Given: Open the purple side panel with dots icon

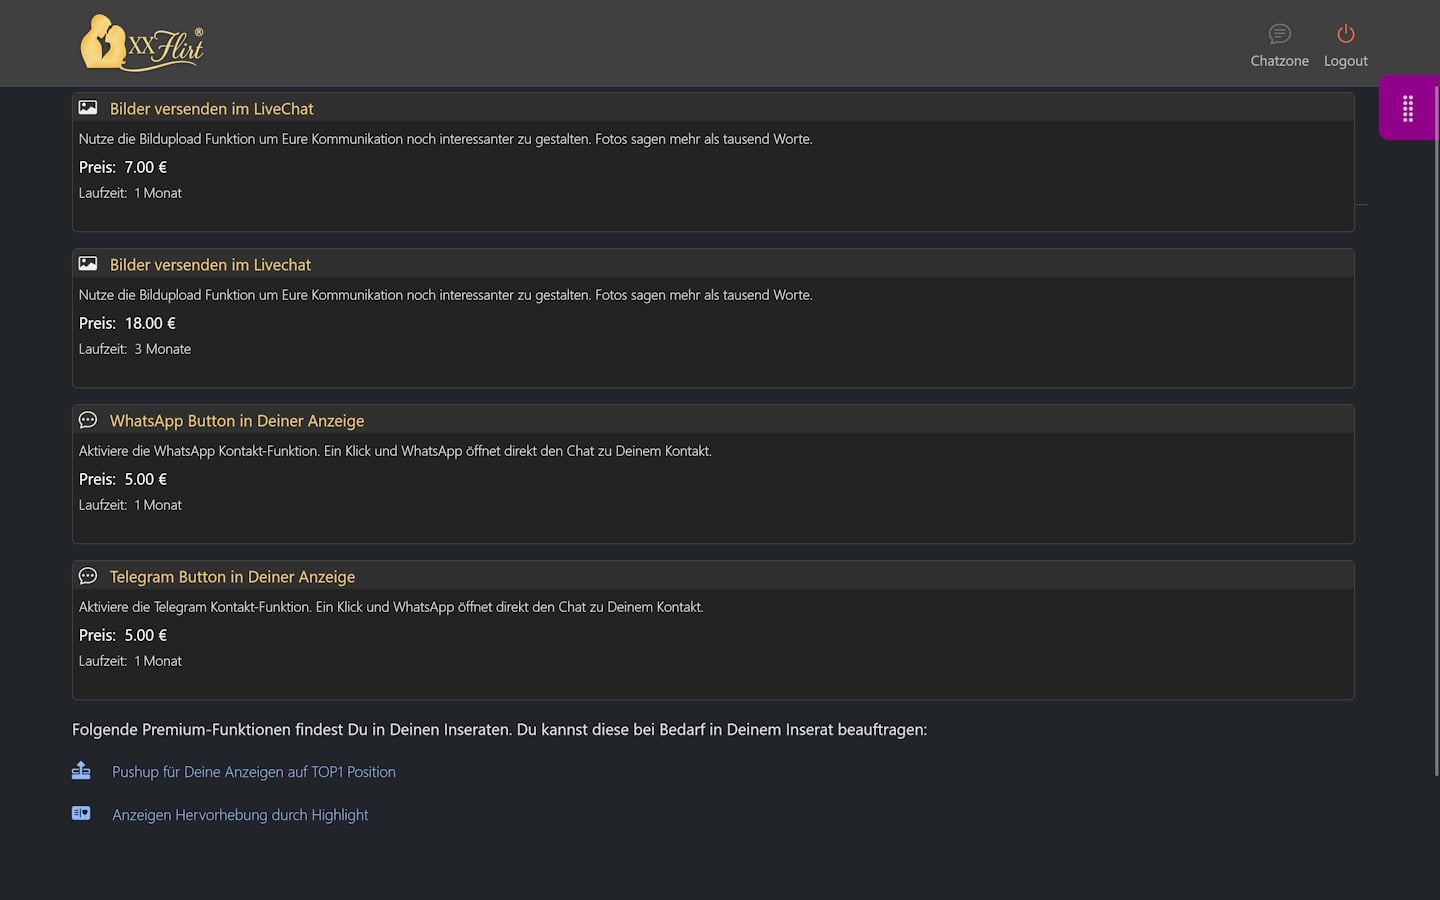Looking at the screenshot, I should click(1407, 108).
